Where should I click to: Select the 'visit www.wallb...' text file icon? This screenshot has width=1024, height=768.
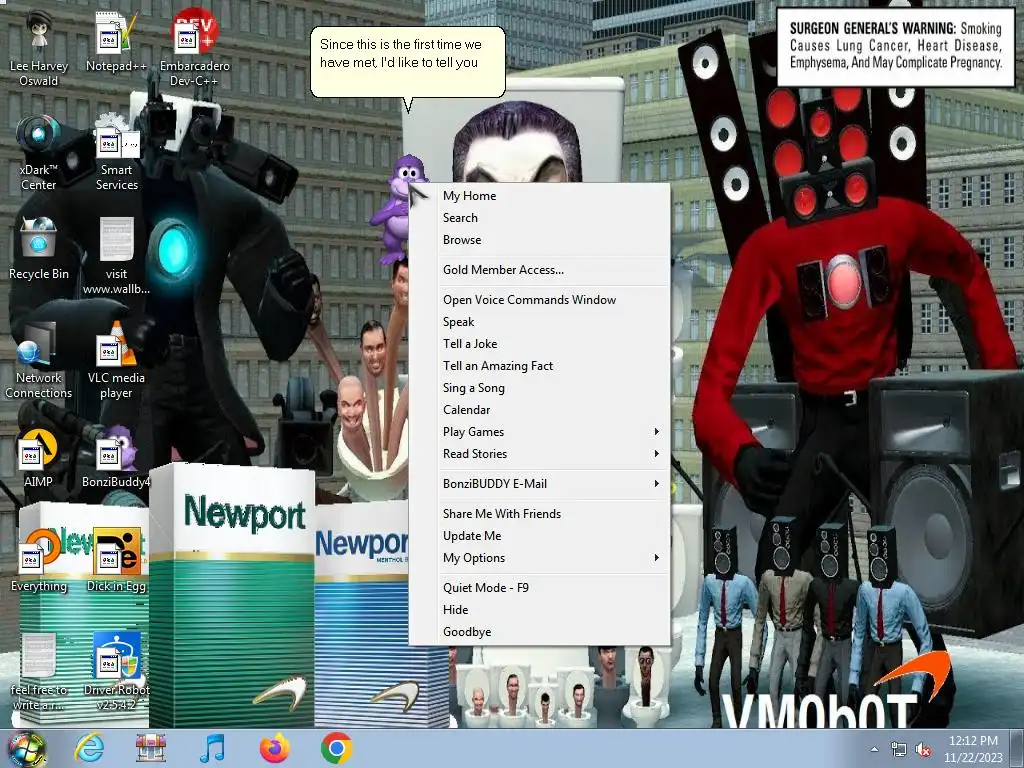click(x=116, y=257)
